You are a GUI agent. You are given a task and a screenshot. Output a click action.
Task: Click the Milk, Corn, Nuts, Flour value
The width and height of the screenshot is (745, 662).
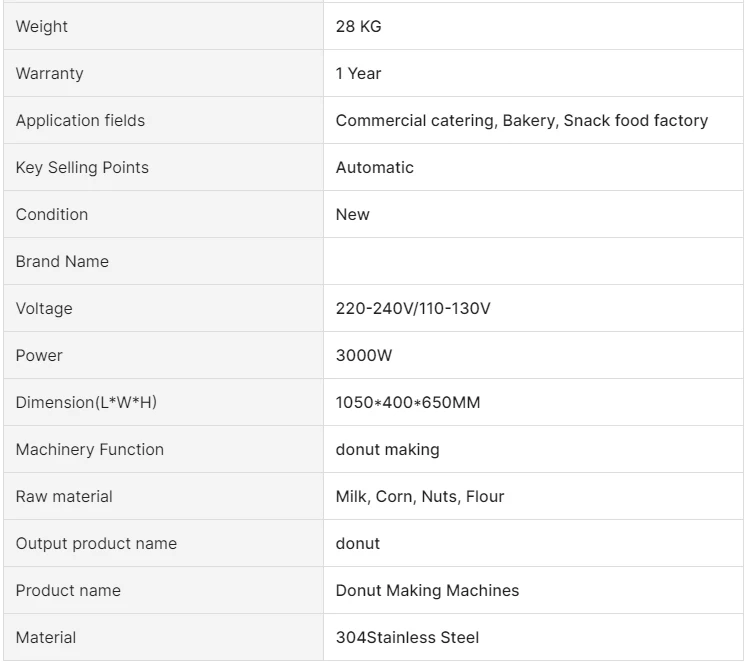[x=420, y=497]
